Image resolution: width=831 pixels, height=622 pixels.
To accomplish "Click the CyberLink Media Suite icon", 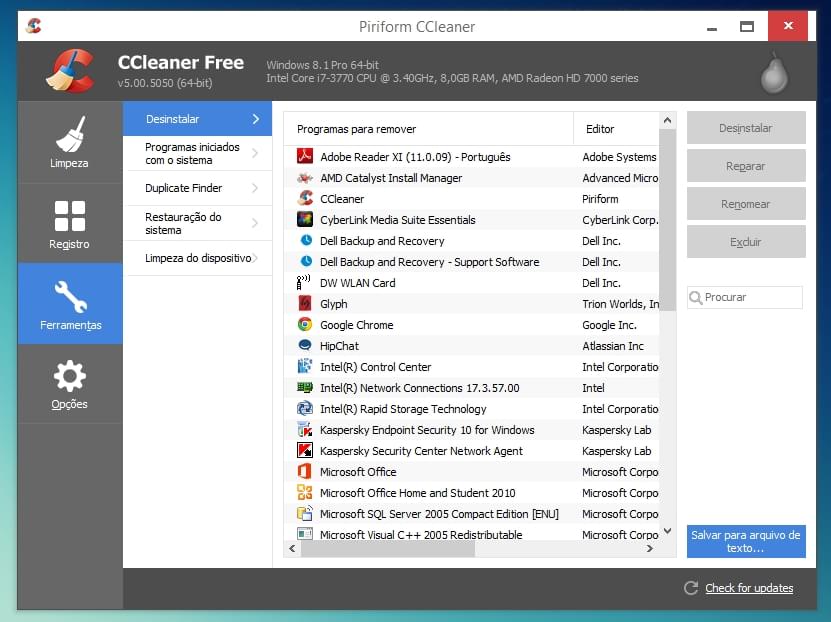I will 305,219.
